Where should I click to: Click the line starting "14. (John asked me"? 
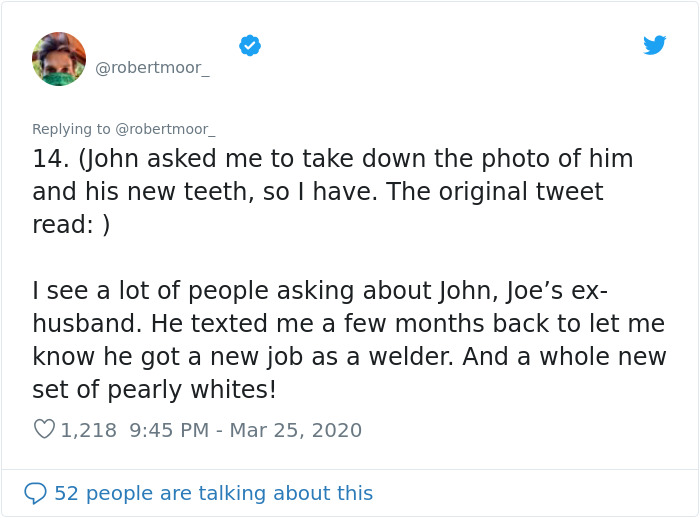click(x=332, y=159)
